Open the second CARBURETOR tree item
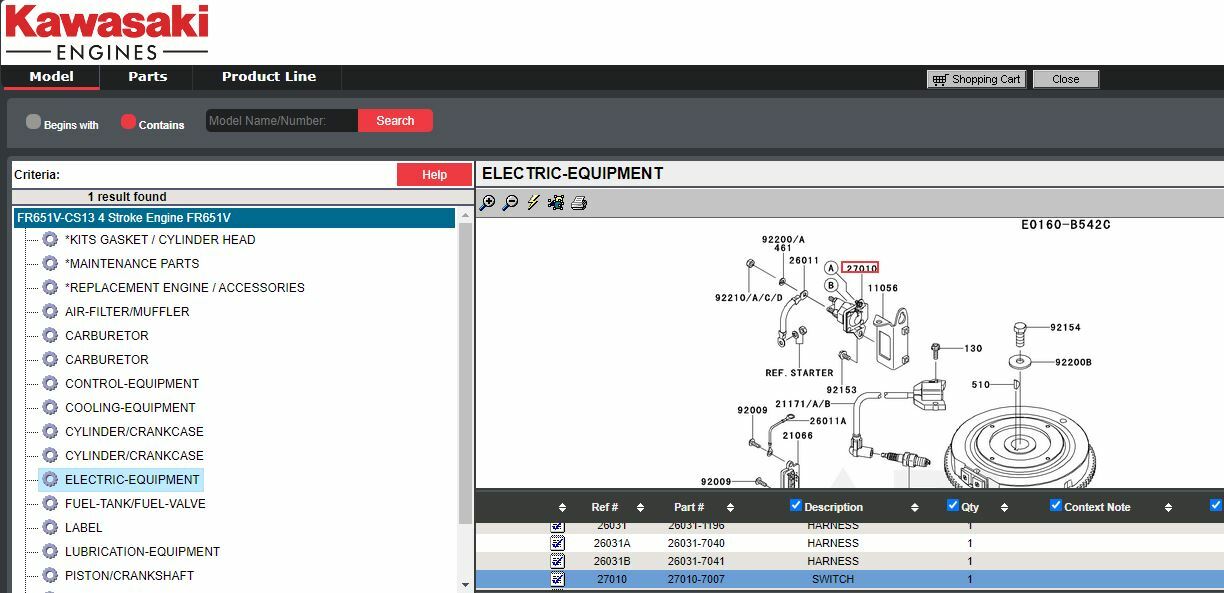 (x=106, y=360)
